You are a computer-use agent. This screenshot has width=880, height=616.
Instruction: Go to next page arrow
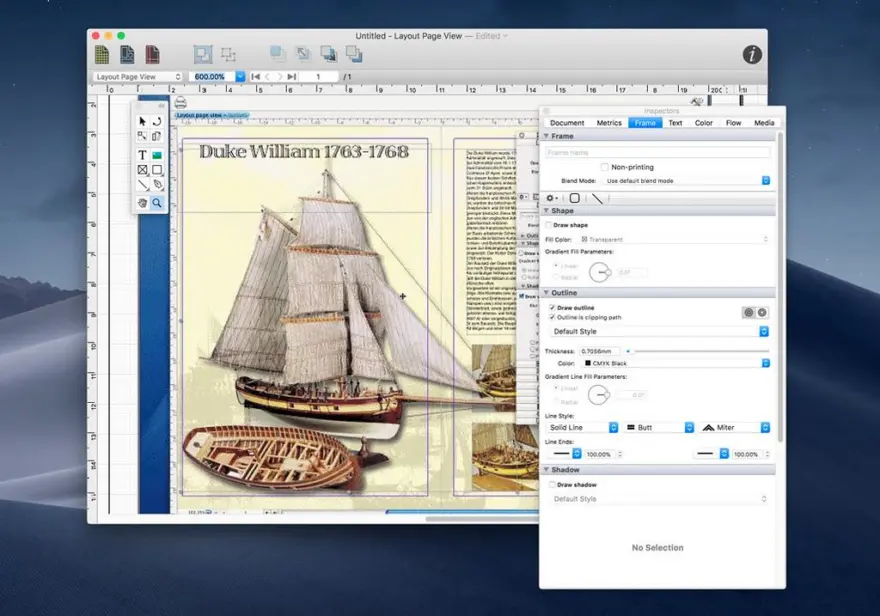pos(279,76)
